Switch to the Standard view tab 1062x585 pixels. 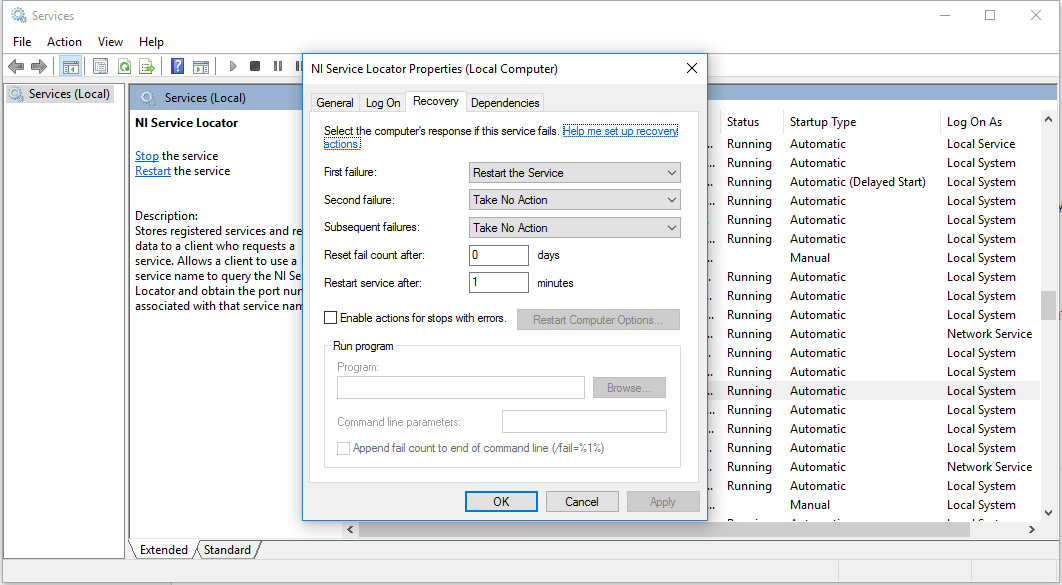coord(228,550)
